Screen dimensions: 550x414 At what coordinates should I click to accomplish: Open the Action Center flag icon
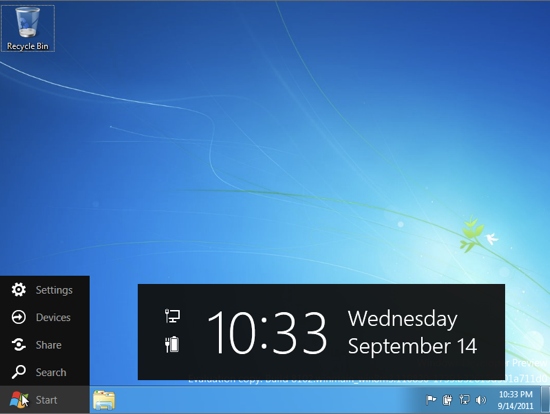[431, 400]
